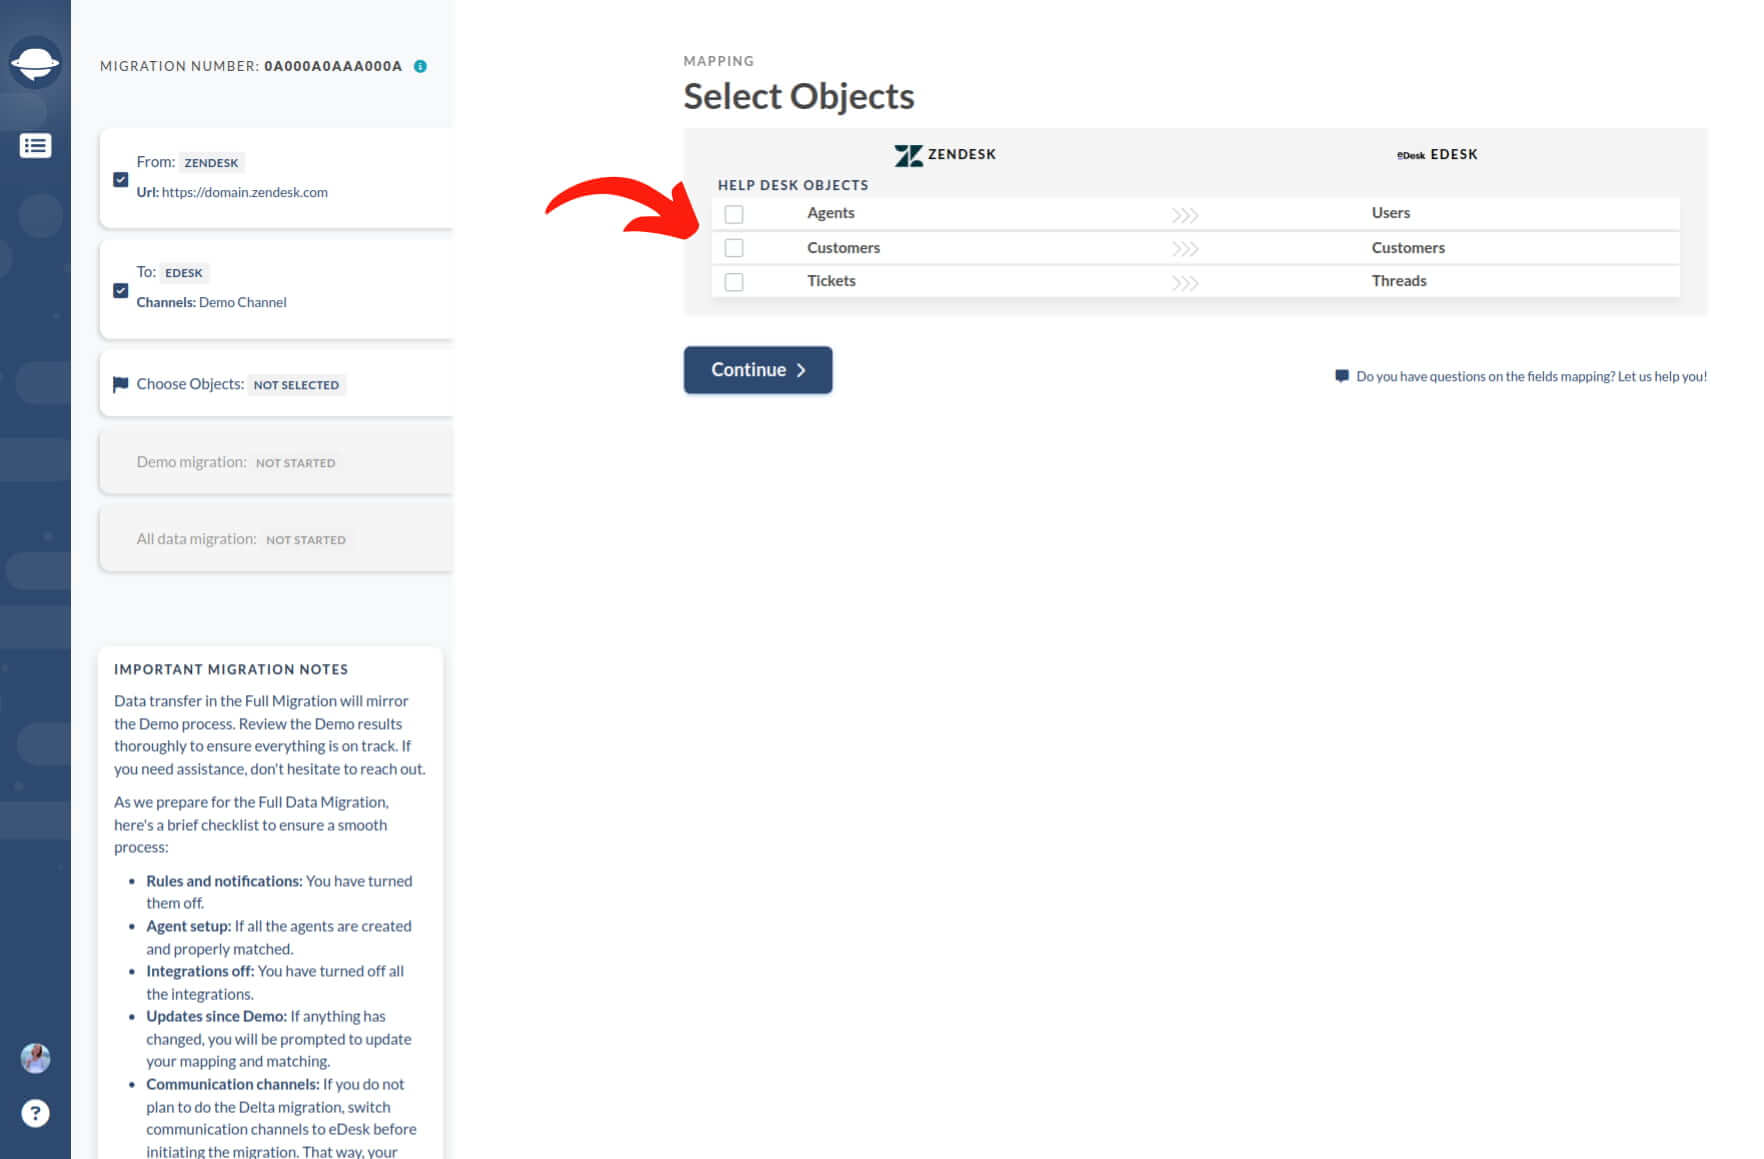Click the ZENDESK source tag

tap(211, 163)
